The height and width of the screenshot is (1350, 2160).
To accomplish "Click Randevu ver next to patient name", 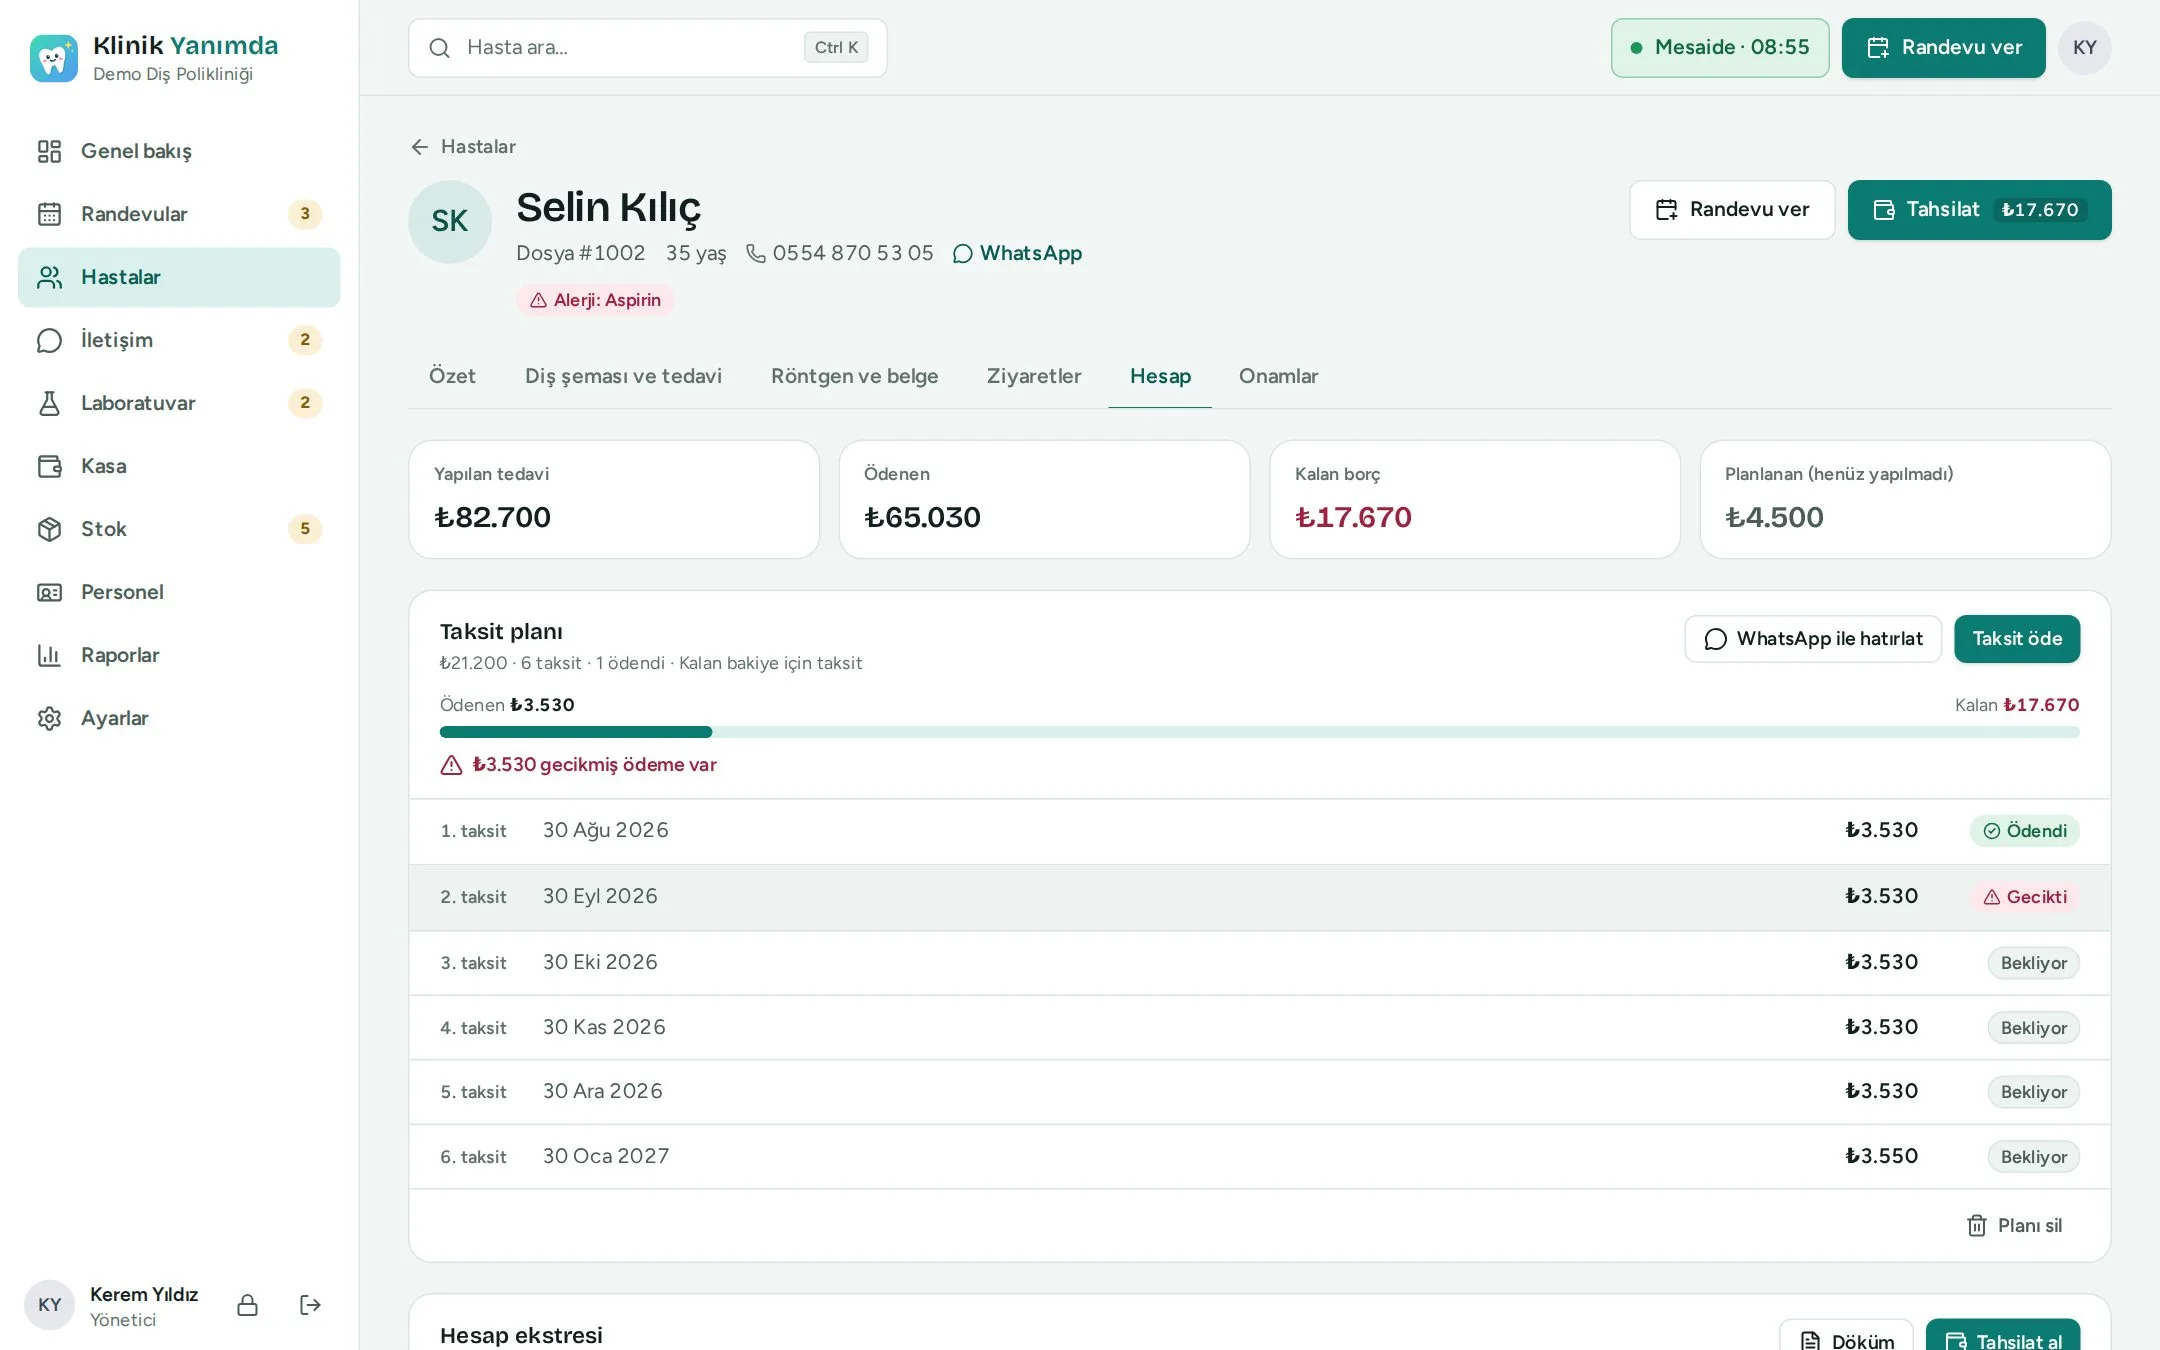I will [x=1732, y=210].
